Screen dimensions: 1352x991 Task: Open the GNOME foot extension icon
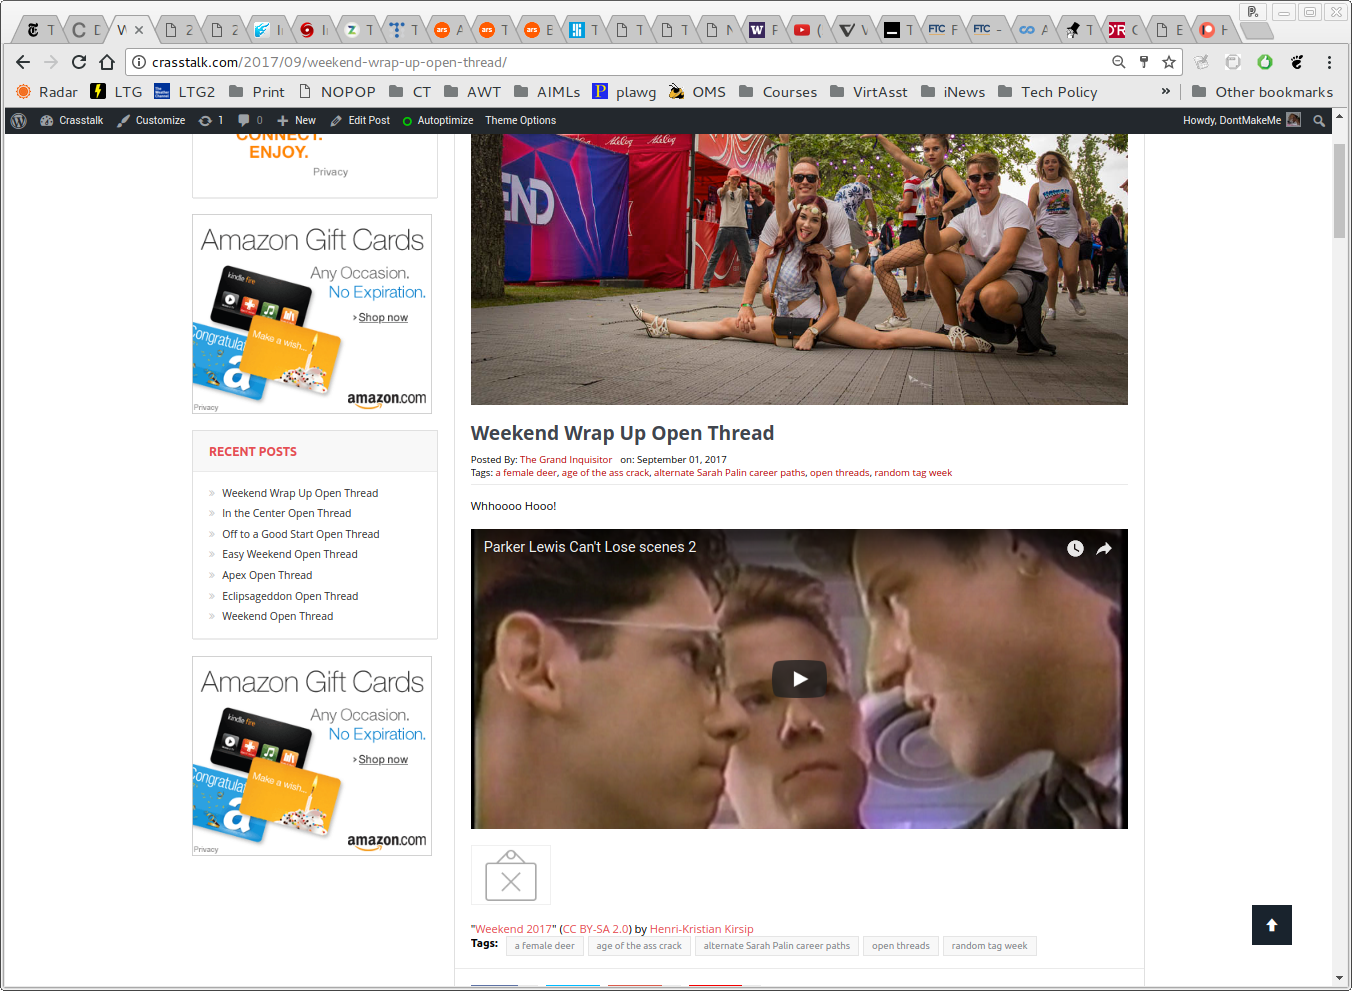pos(1297,62)
